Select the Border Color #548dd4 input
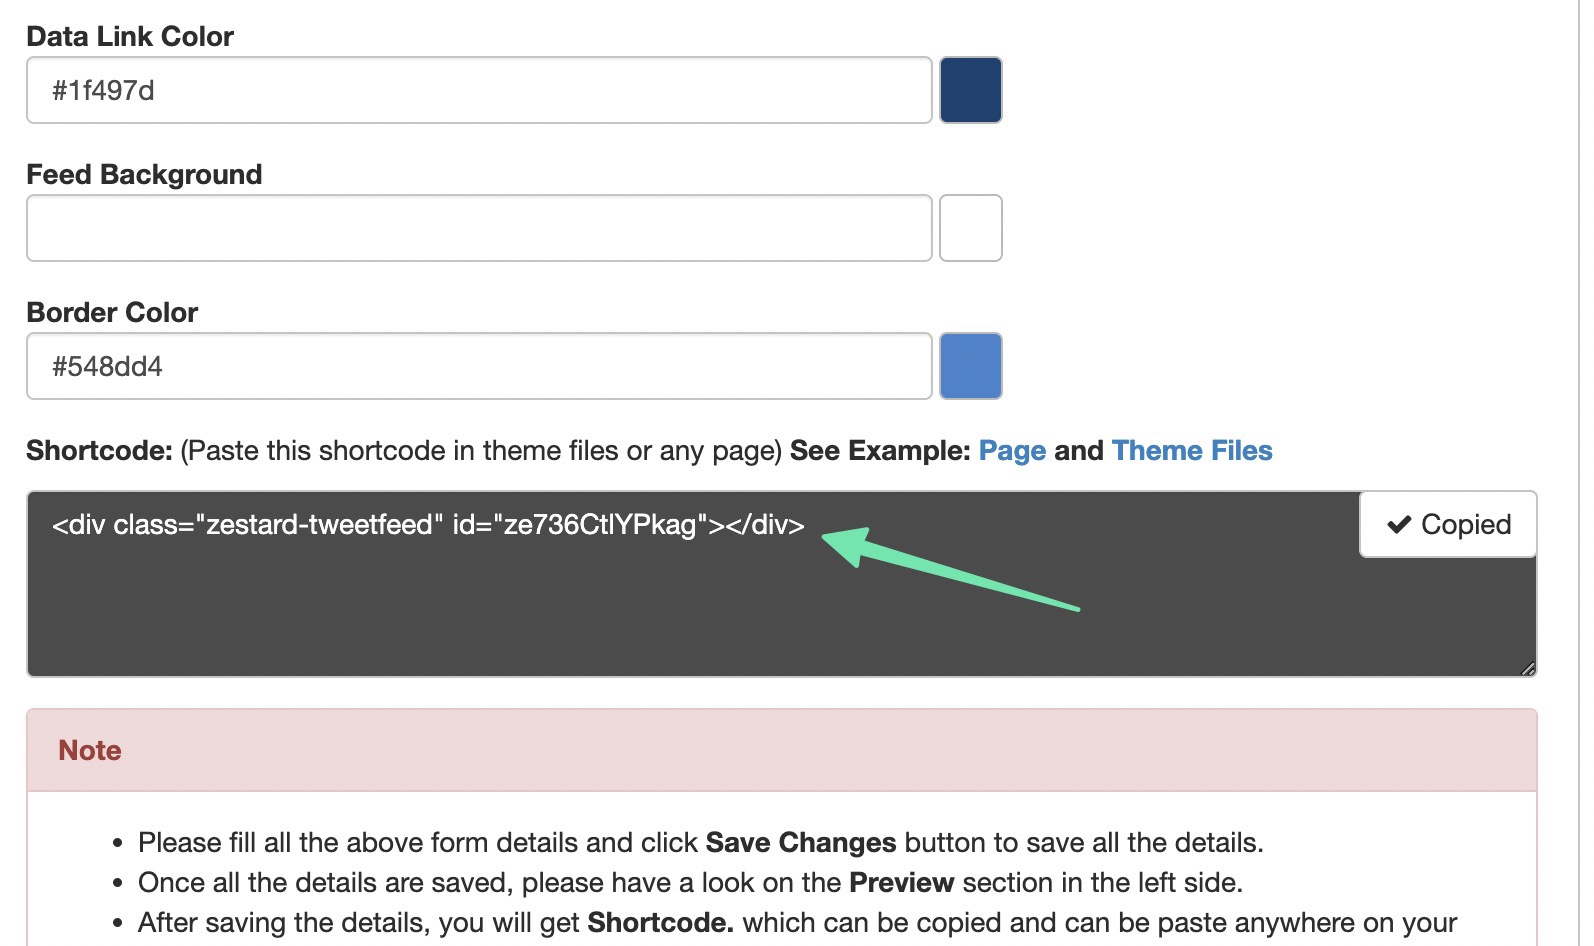Viewport: 1594px width, 946px height. (x=478, y=366)
